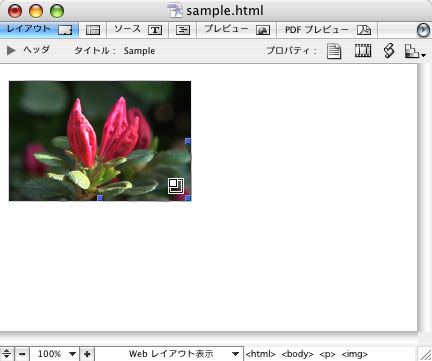
Task: Expand the ヘッダ disclosure triangle
Action: click(x=11, y=51)
